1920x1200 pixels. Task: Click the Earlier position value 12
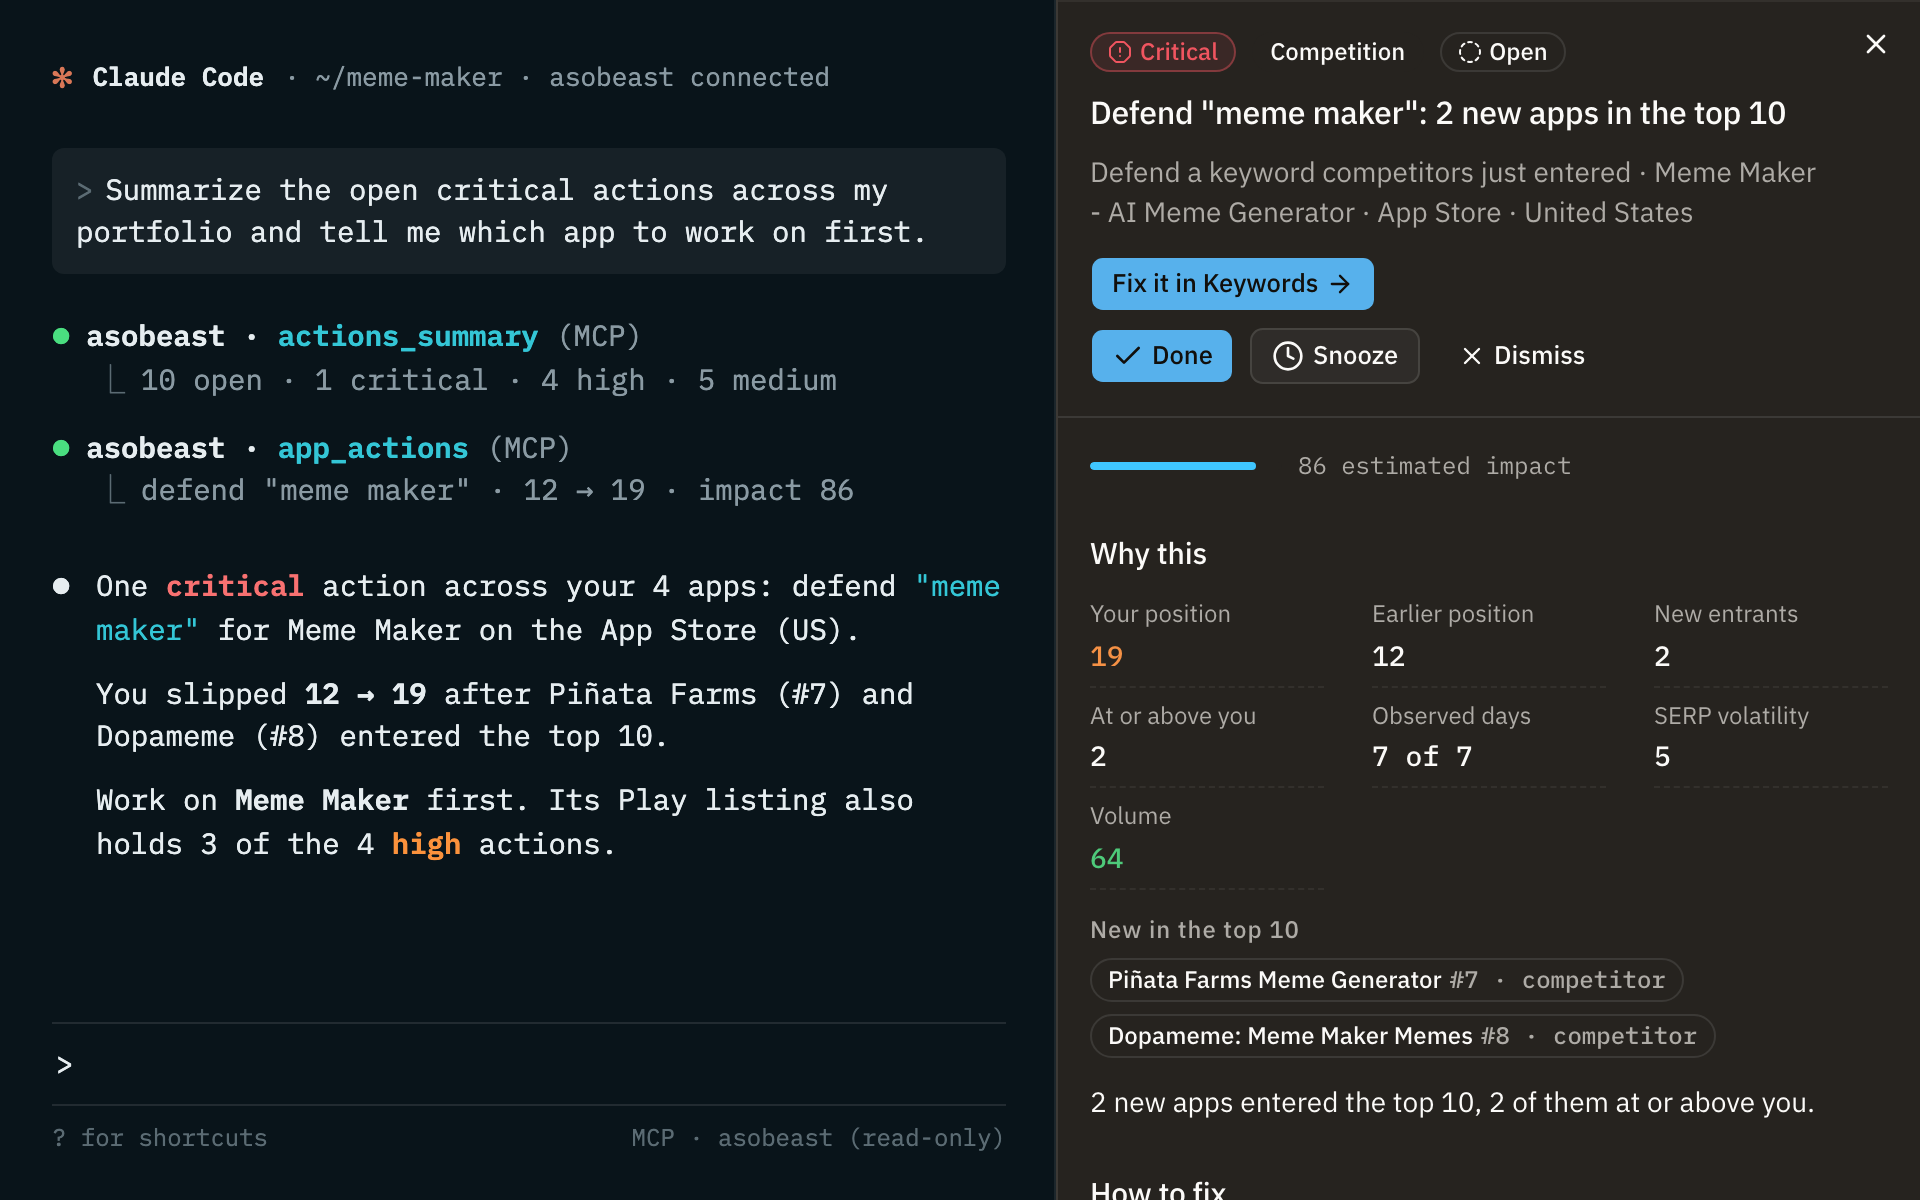[1388, 656]
